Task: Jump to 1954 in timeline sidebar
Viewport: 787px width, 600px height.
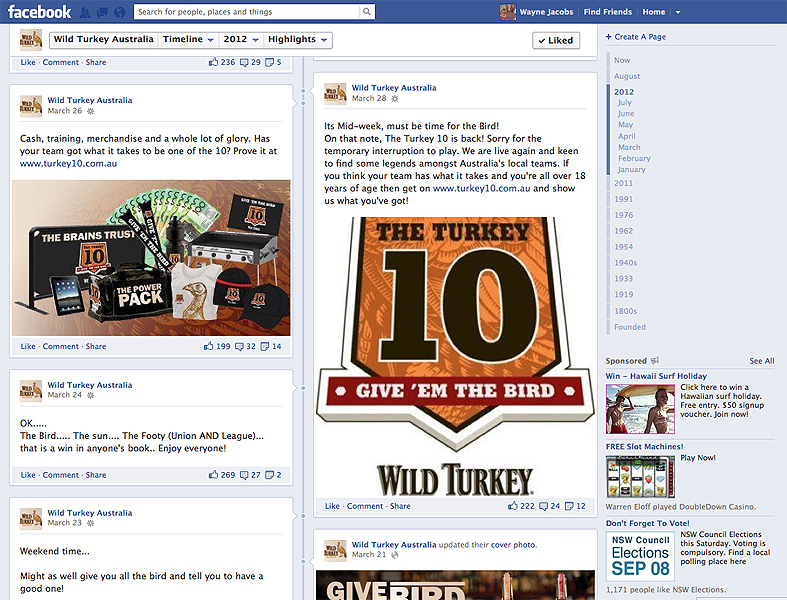Action: (623, 247)
